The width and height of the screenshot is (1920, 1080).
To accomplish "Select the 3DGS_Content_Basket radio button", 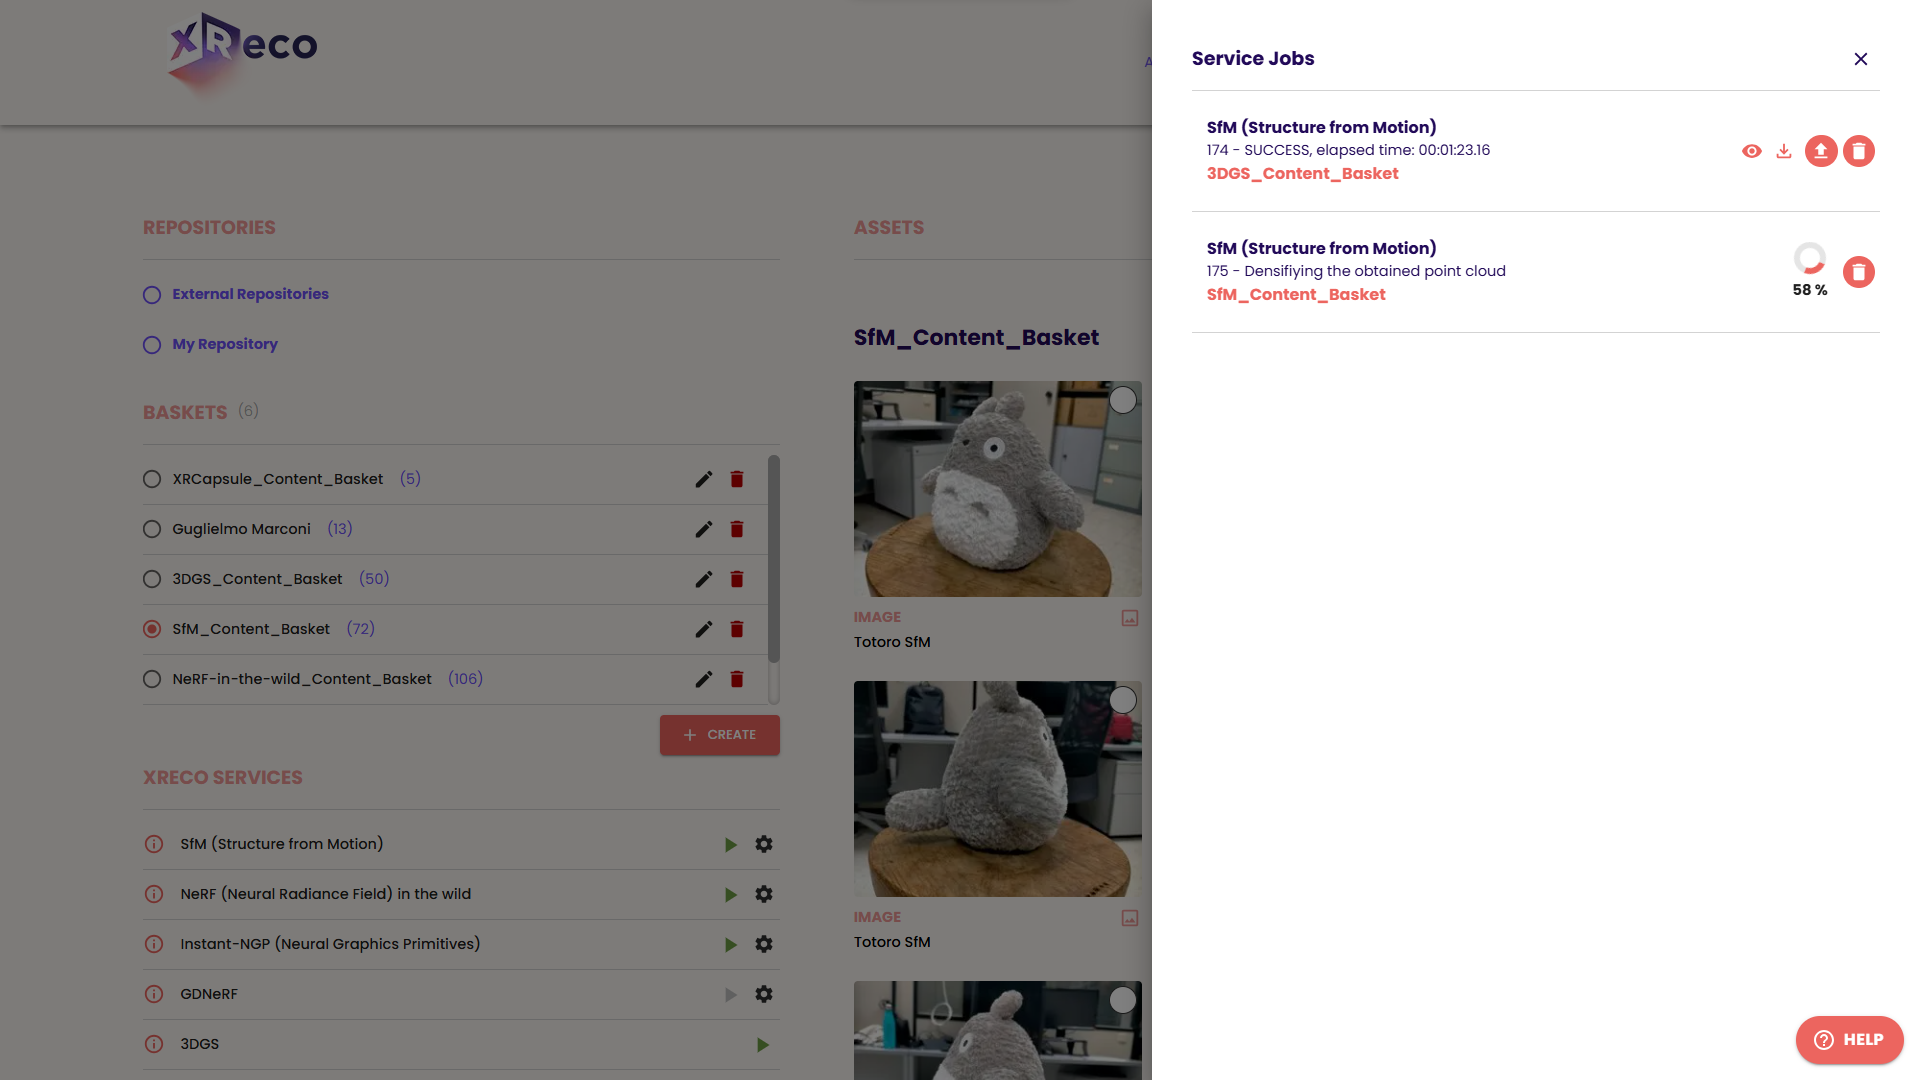I will pyautogui.click(x=152, y=579).
